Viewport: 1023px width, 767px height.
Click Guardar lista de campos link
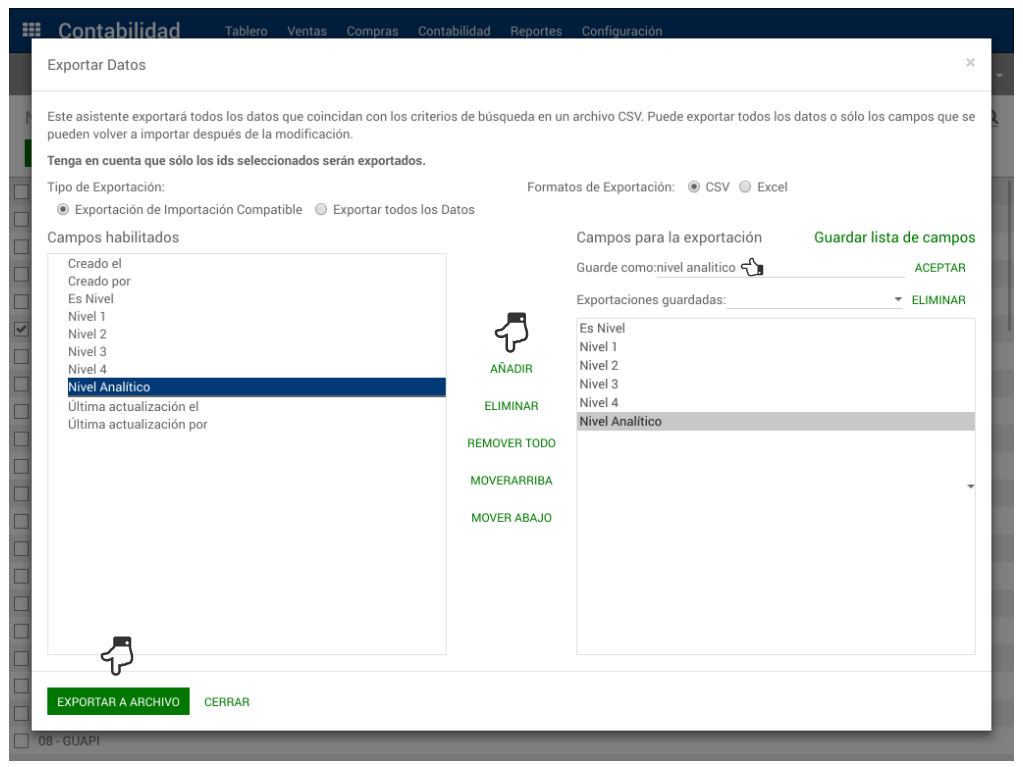pos(894,238)
